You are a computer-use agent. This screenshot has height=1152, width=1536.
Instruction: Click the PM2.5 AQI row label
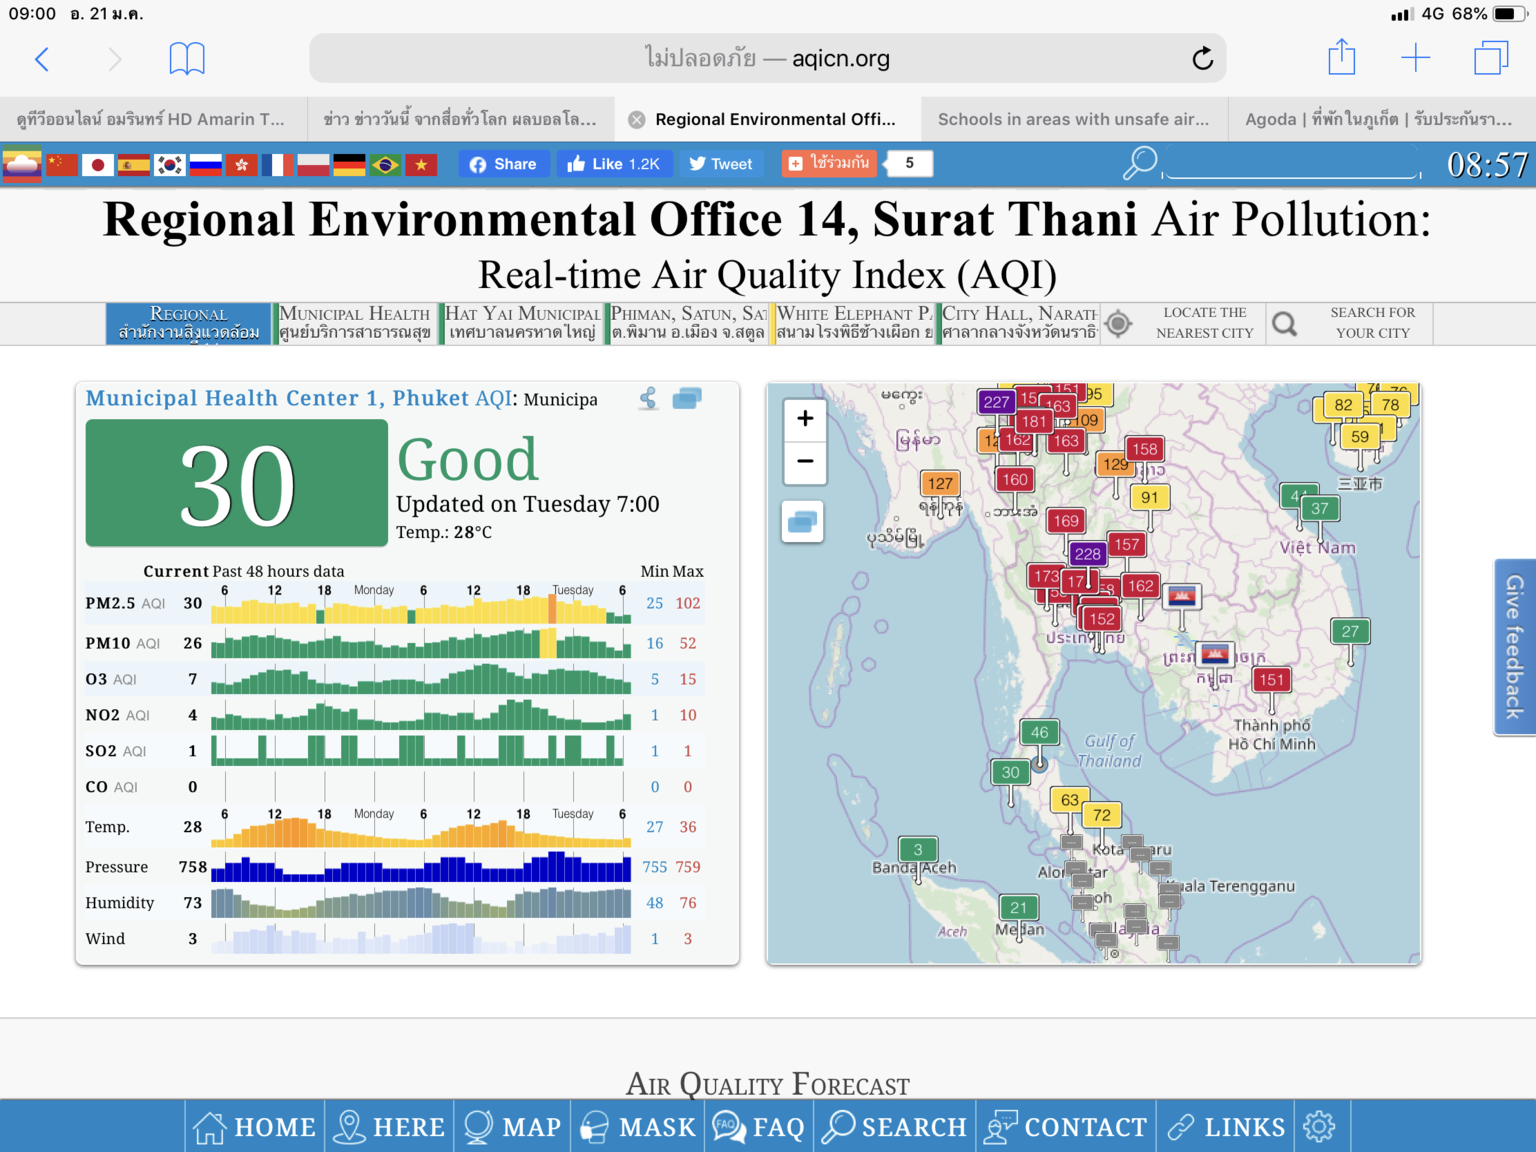pyautogui.click(x=125, y=603)
